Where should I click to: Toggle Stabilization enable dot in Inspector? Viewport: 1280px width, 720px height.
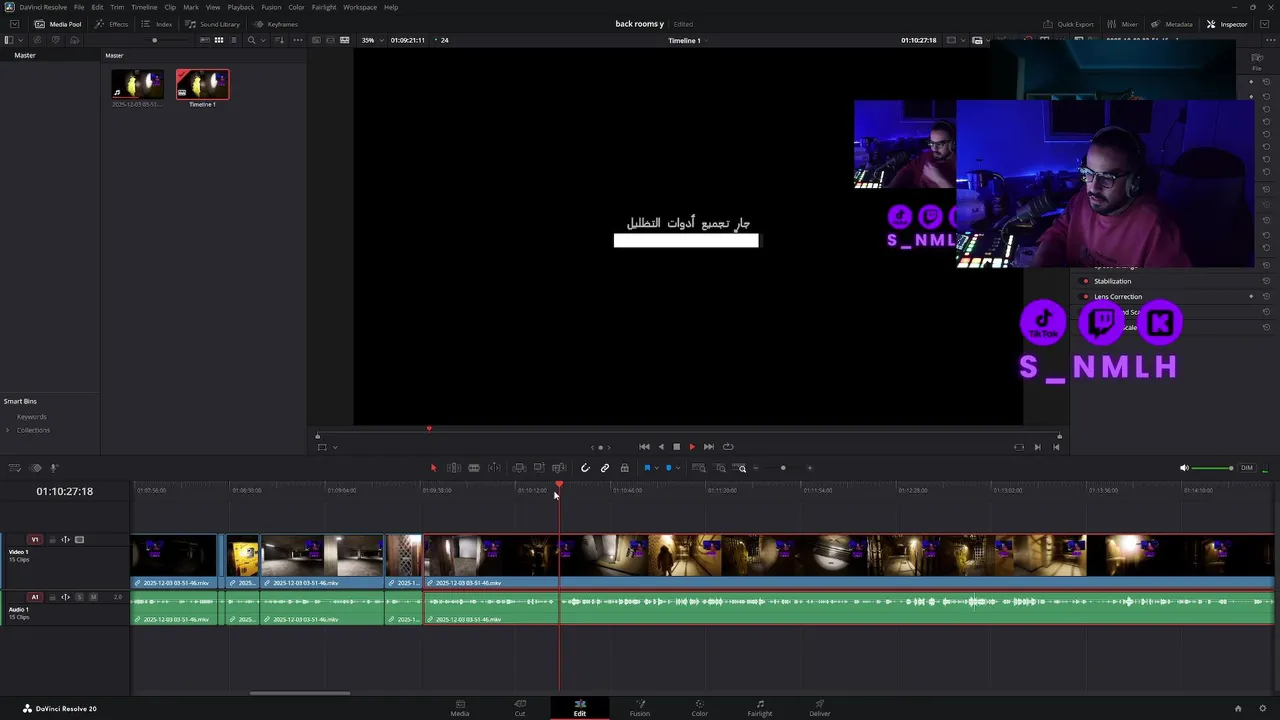tap(1086, 281)
